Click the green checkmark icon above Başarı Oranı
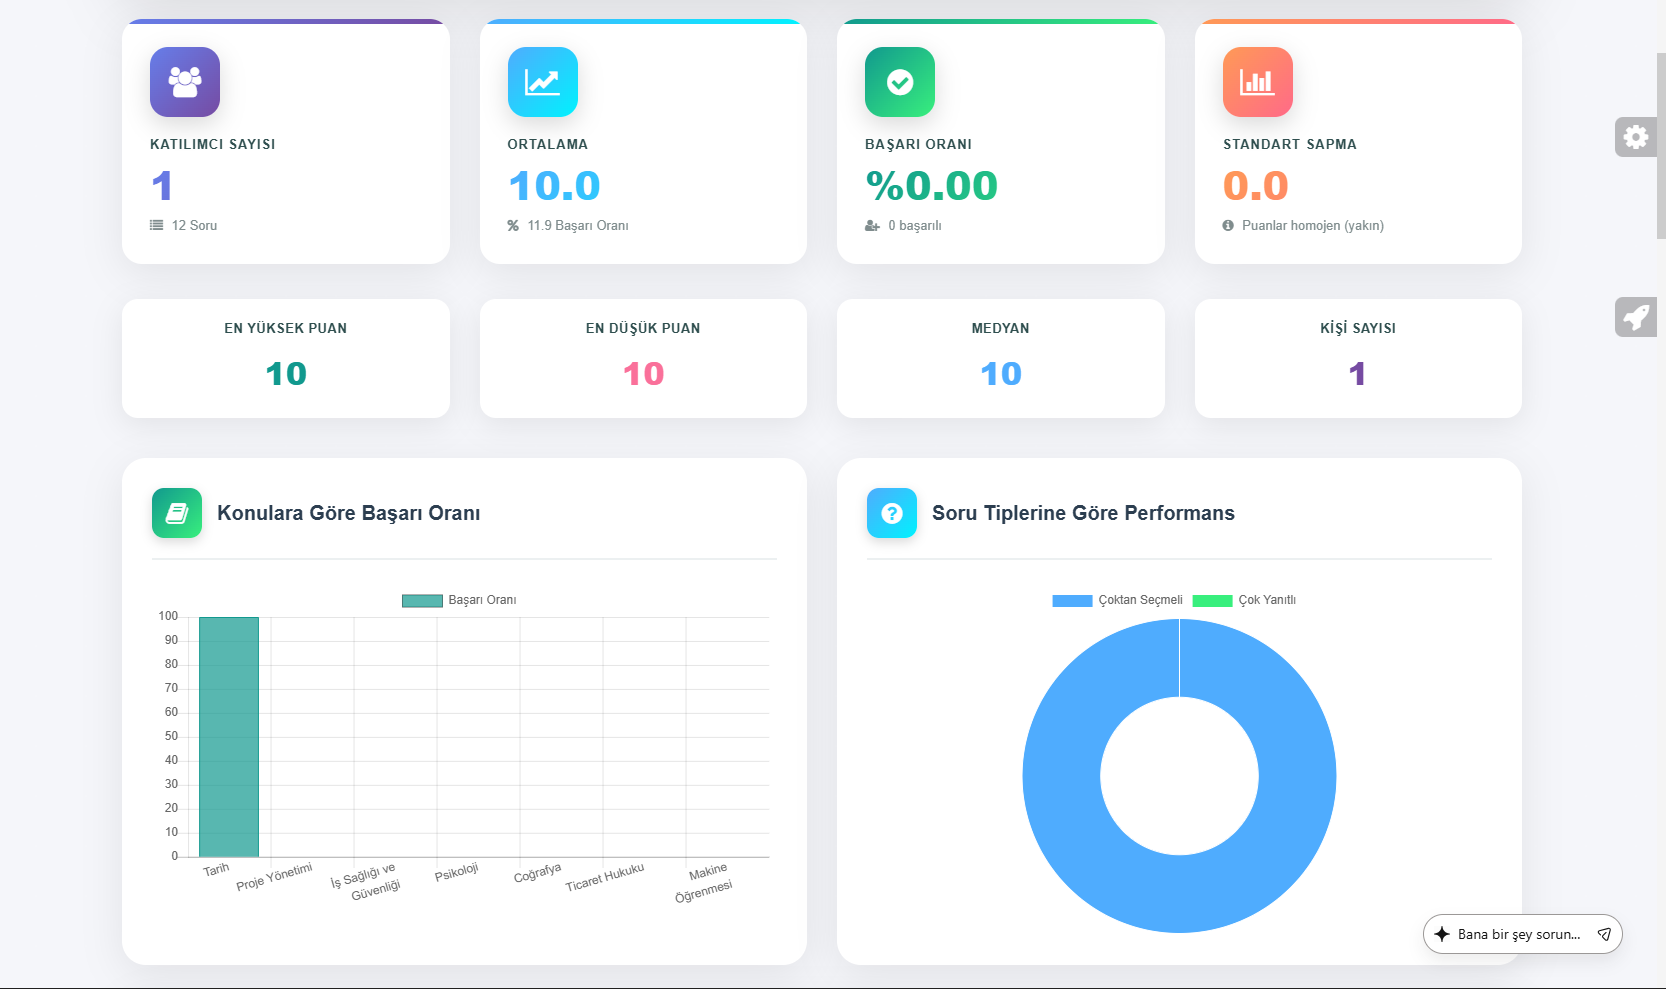The height and width of the screenshot is (989, 1666). pos(900,82)
